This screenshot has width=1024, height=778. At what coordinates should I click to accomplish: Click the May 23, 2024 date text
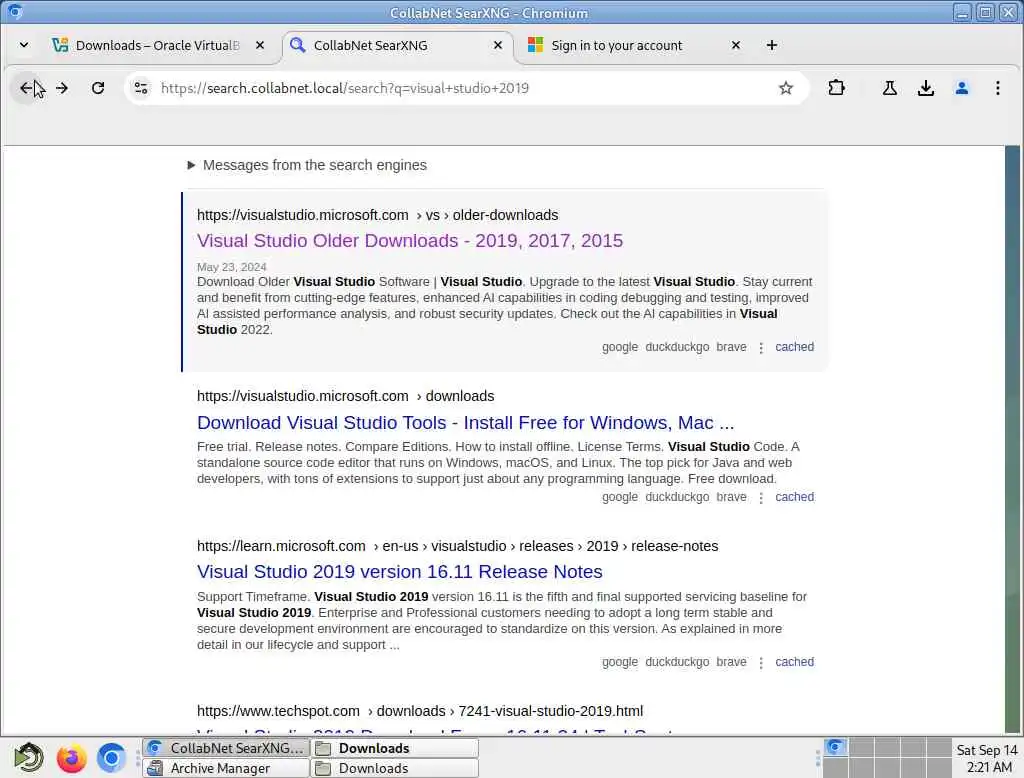coord(232,267)
